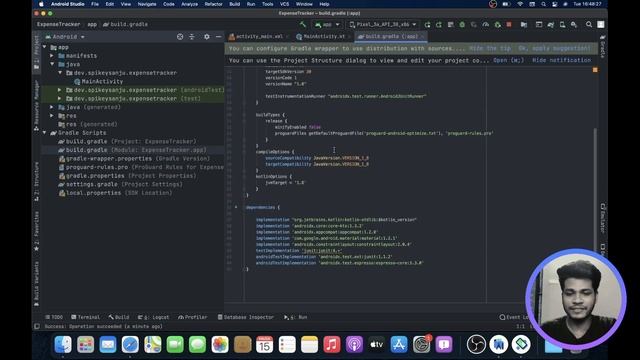Open the TODO tool window
The height and width of the screenshot is (360, 640).
(54, 317)
